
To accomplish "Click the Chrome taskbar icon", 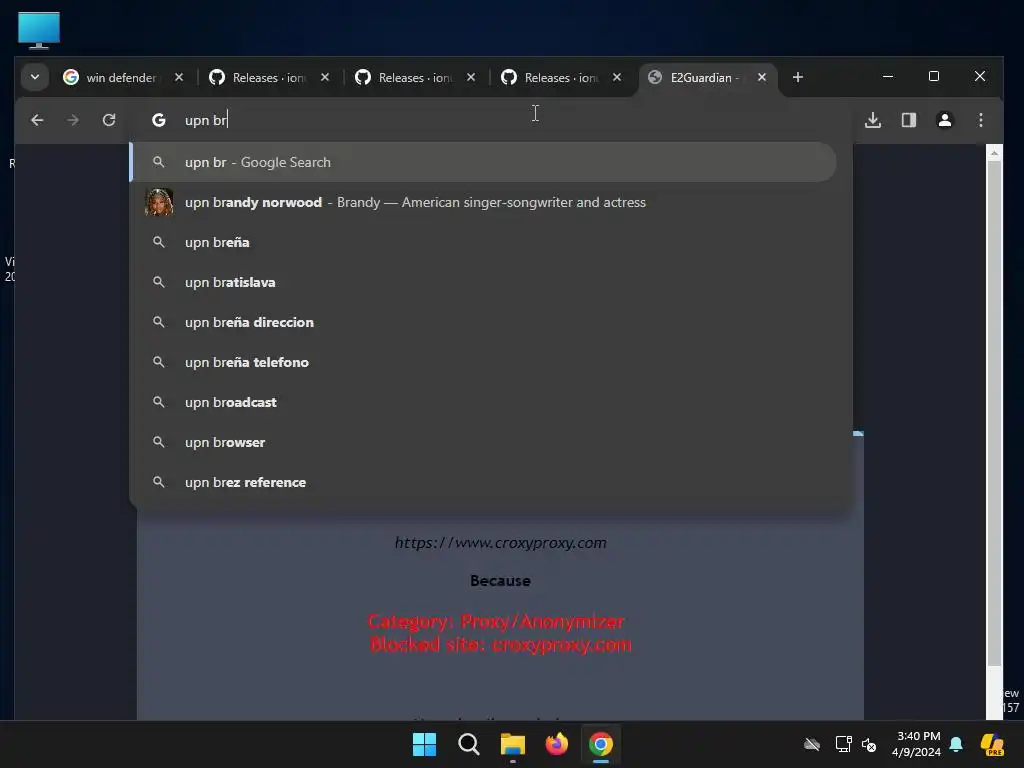I will point(601,744).
